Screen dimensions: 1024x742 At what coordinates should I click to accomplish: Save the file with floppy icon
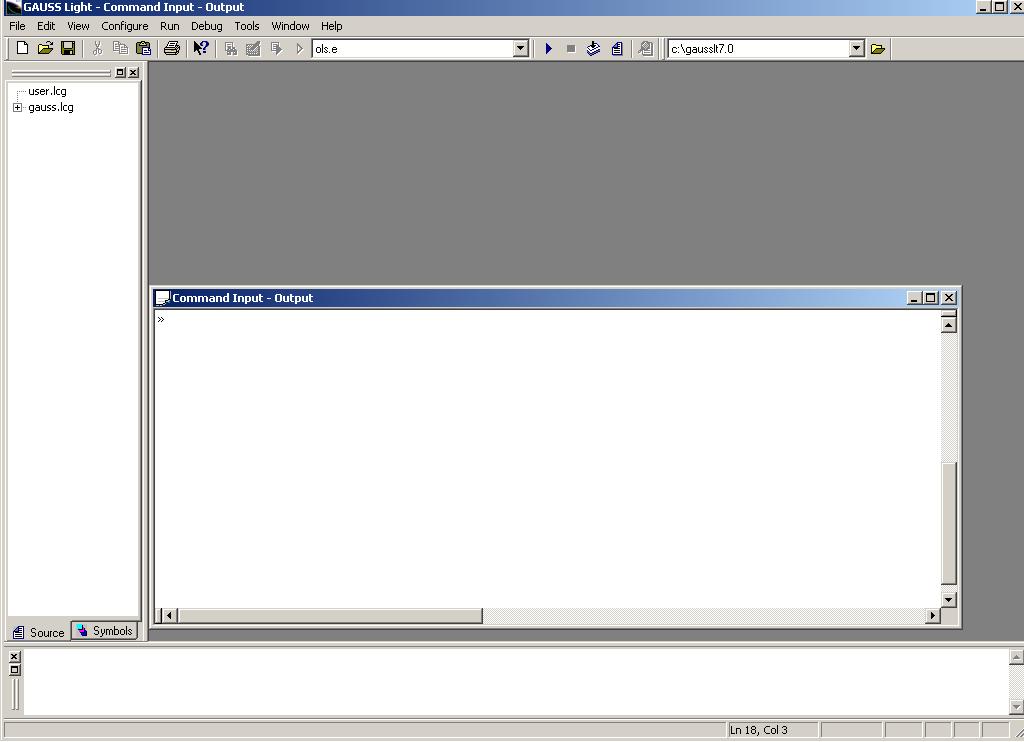point(68,48)
